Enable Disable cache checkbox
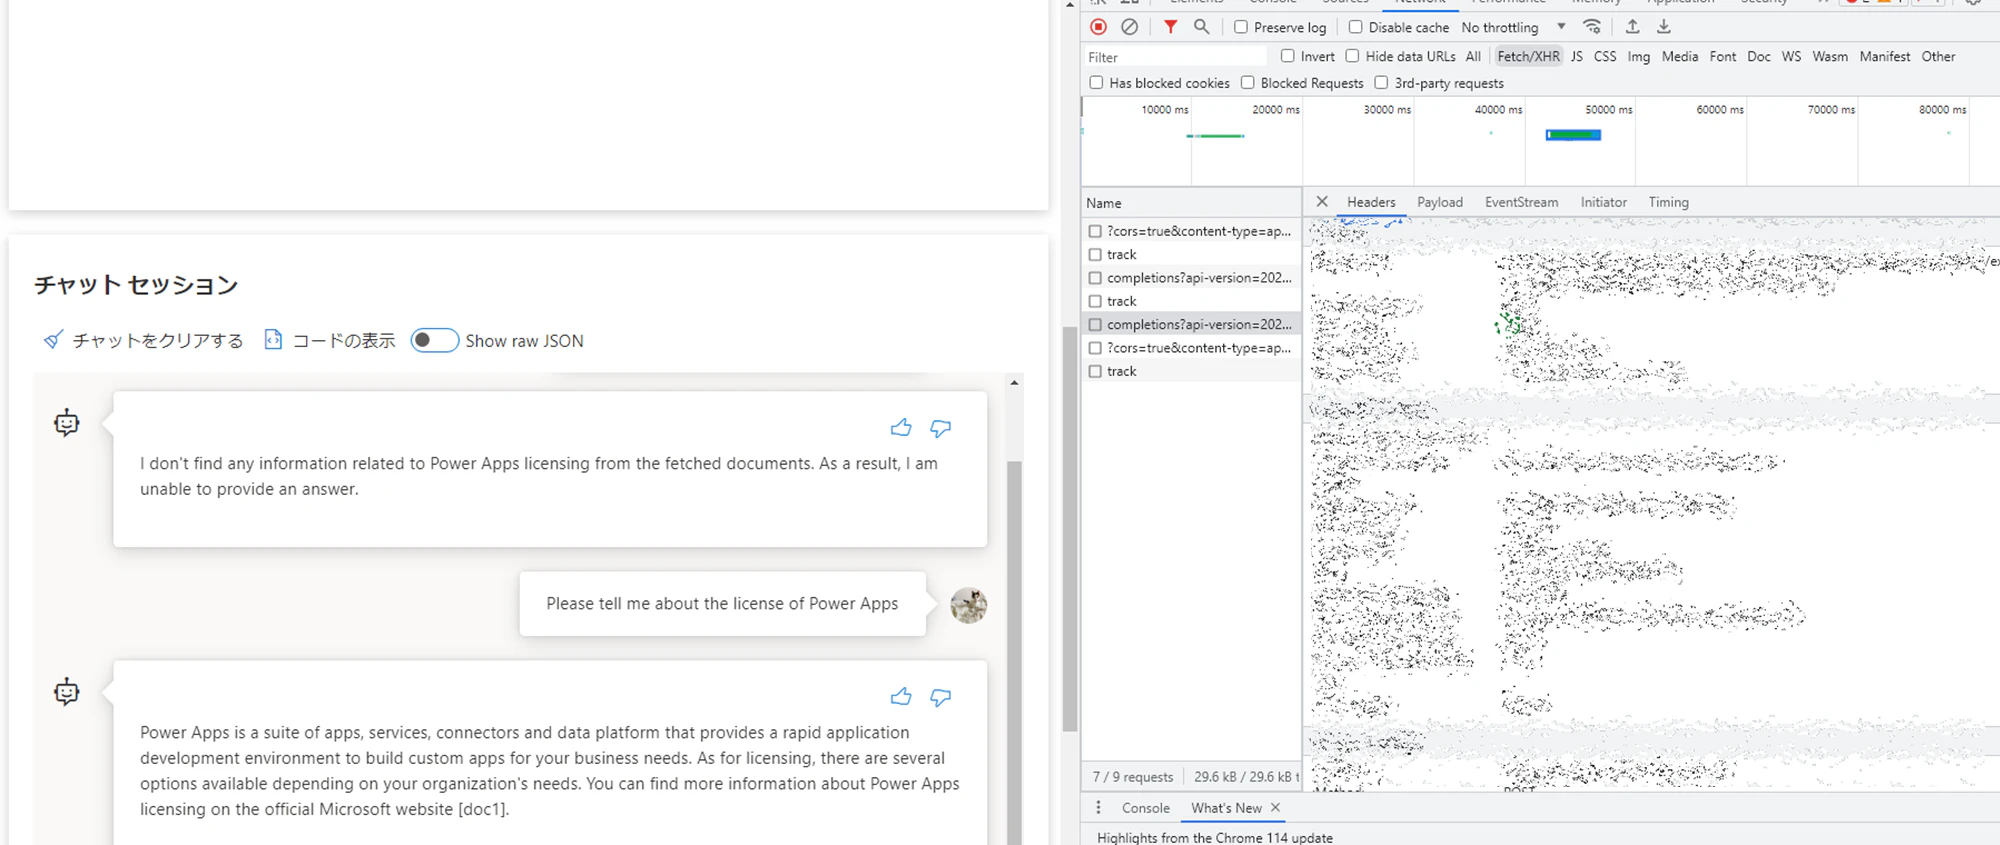2000x845 pixels. click(1355, 27)
